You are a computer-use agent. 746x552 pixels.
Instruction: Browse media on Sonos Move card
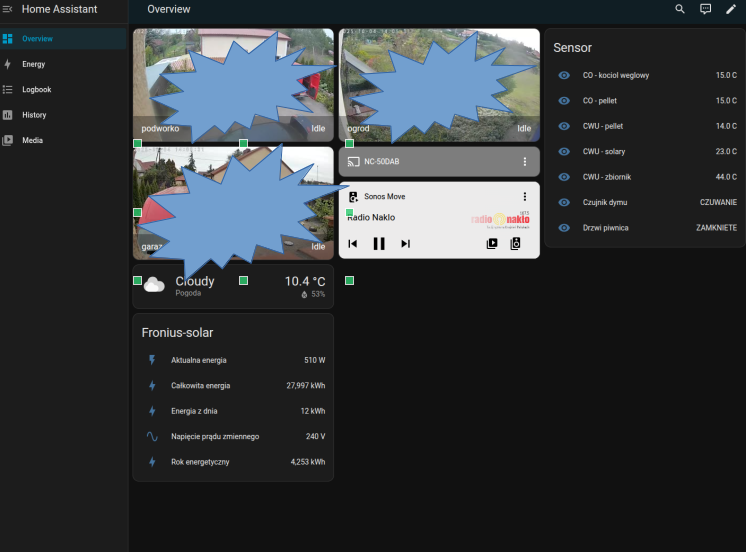tap(491, 243)
